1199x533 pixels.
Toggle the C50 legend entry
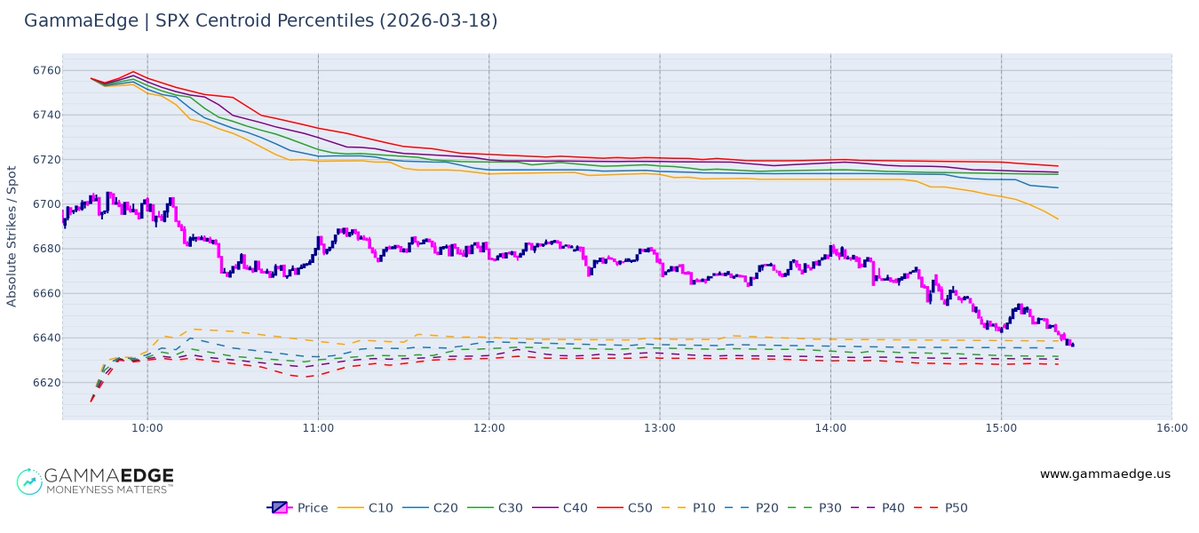pos(624,508)
